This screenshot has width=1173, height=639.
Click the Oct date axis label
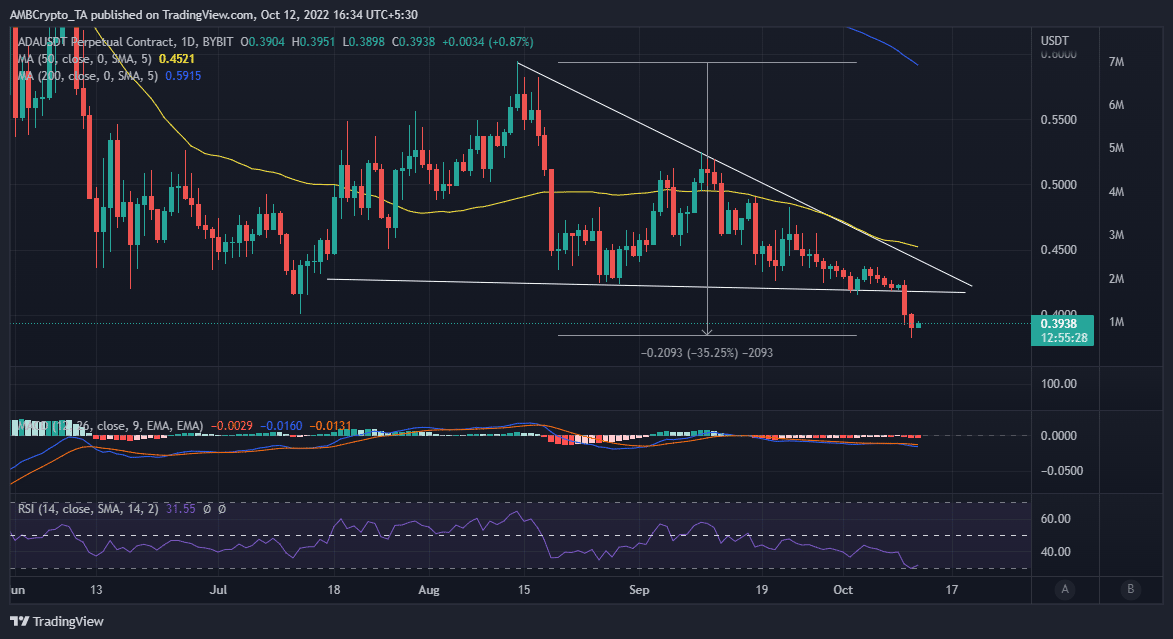[843, 590]
